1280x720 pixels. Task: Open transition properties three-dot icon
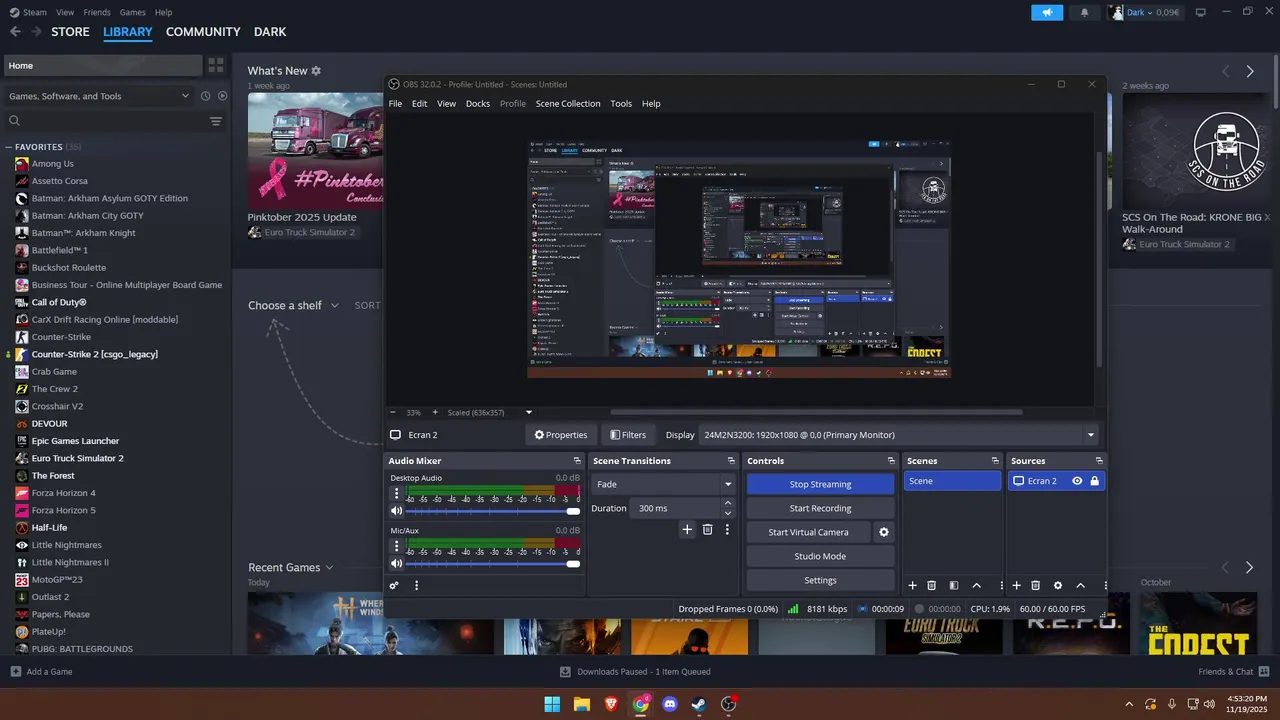[x=727, y=529]
